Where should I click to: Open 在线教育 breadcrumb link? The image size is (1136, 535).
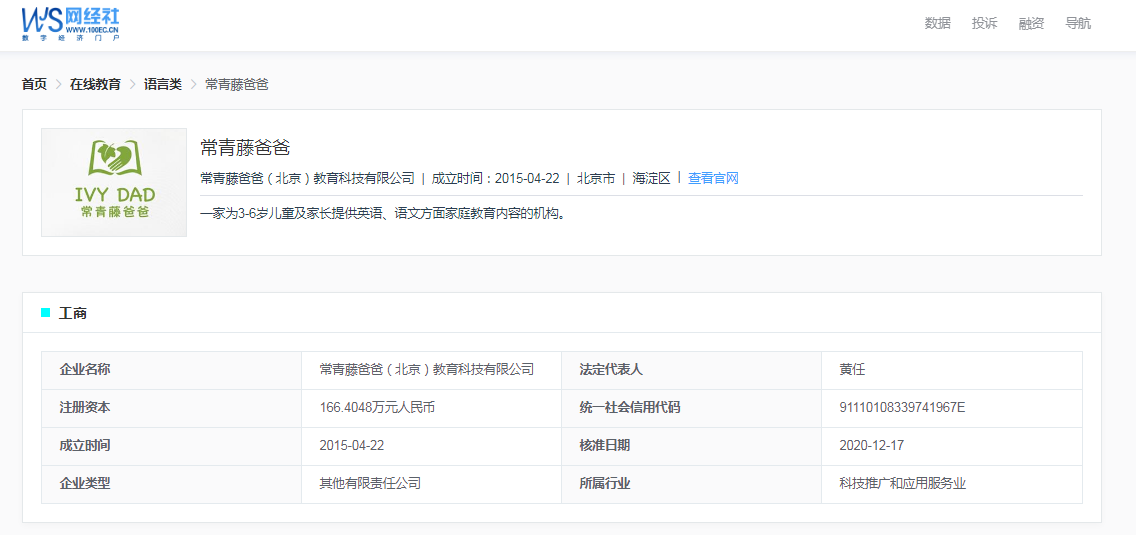click(x=96, y=84)
